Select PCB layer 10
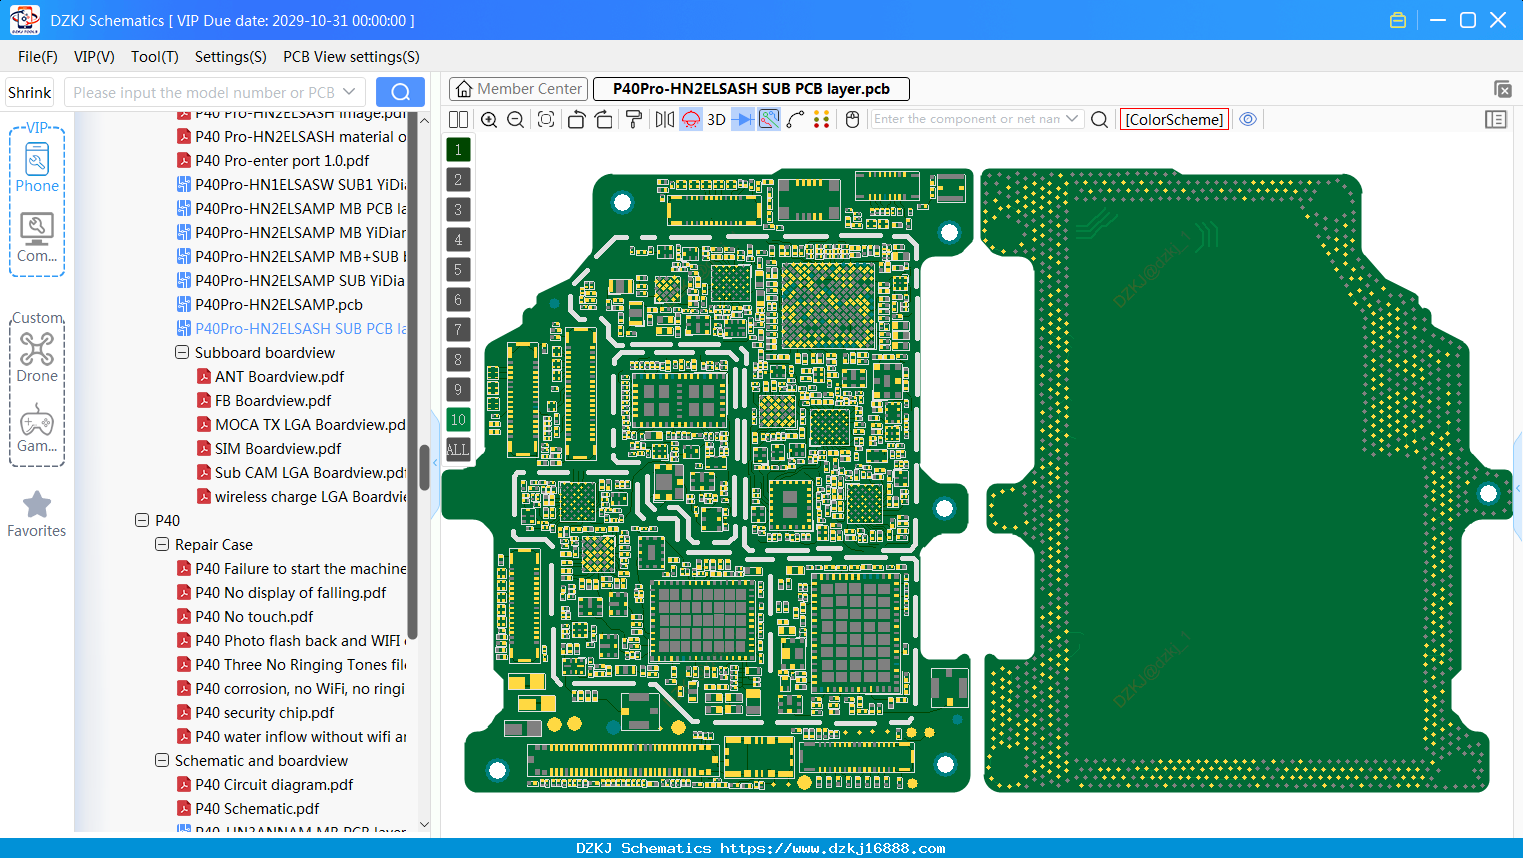The image size is (1523, 858). point(458,420)
